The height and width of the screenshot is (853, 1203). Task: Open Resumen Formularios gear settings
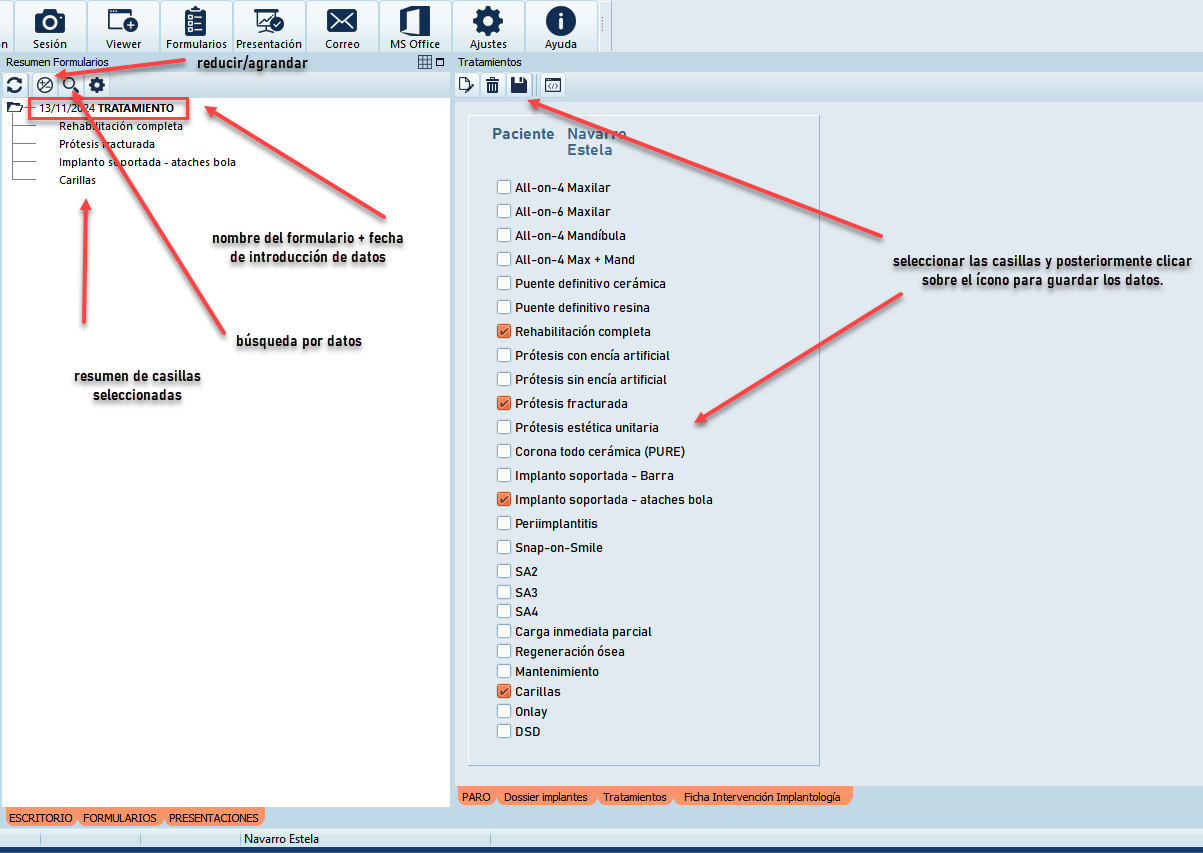(96, 85)
